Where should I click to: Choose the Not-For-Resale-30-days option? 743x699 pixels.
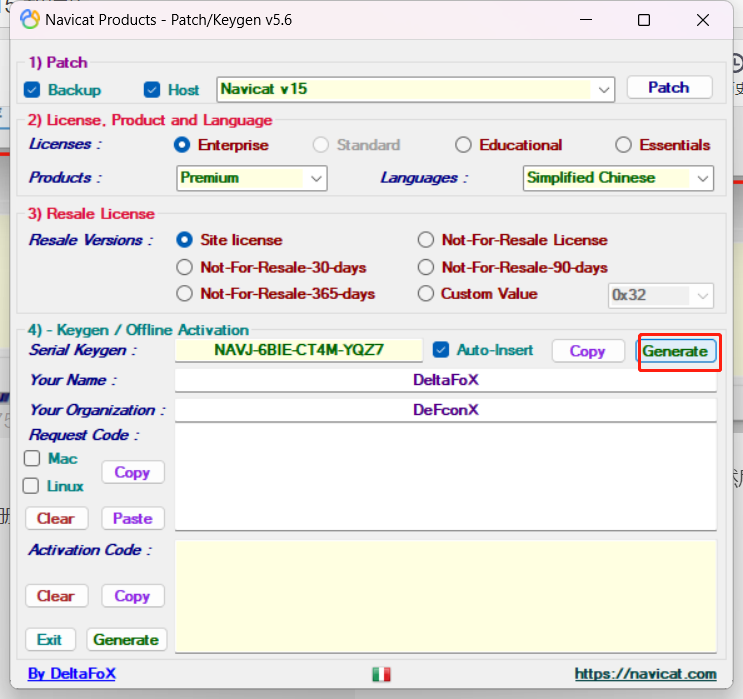click(184, 267)
